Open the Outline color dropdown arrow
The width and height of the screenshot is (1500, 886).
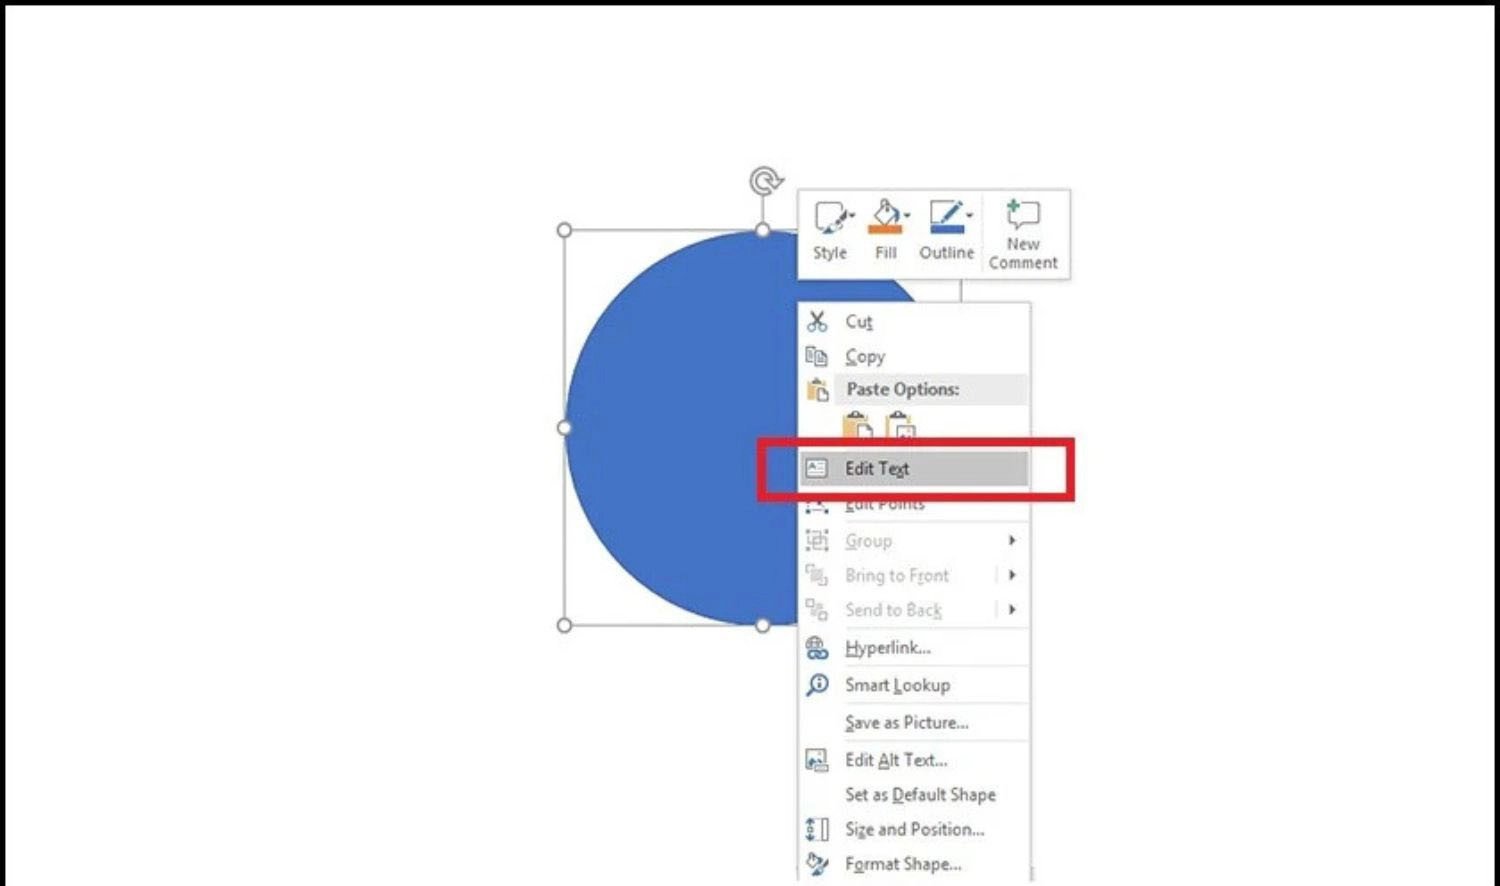point(969,216)
